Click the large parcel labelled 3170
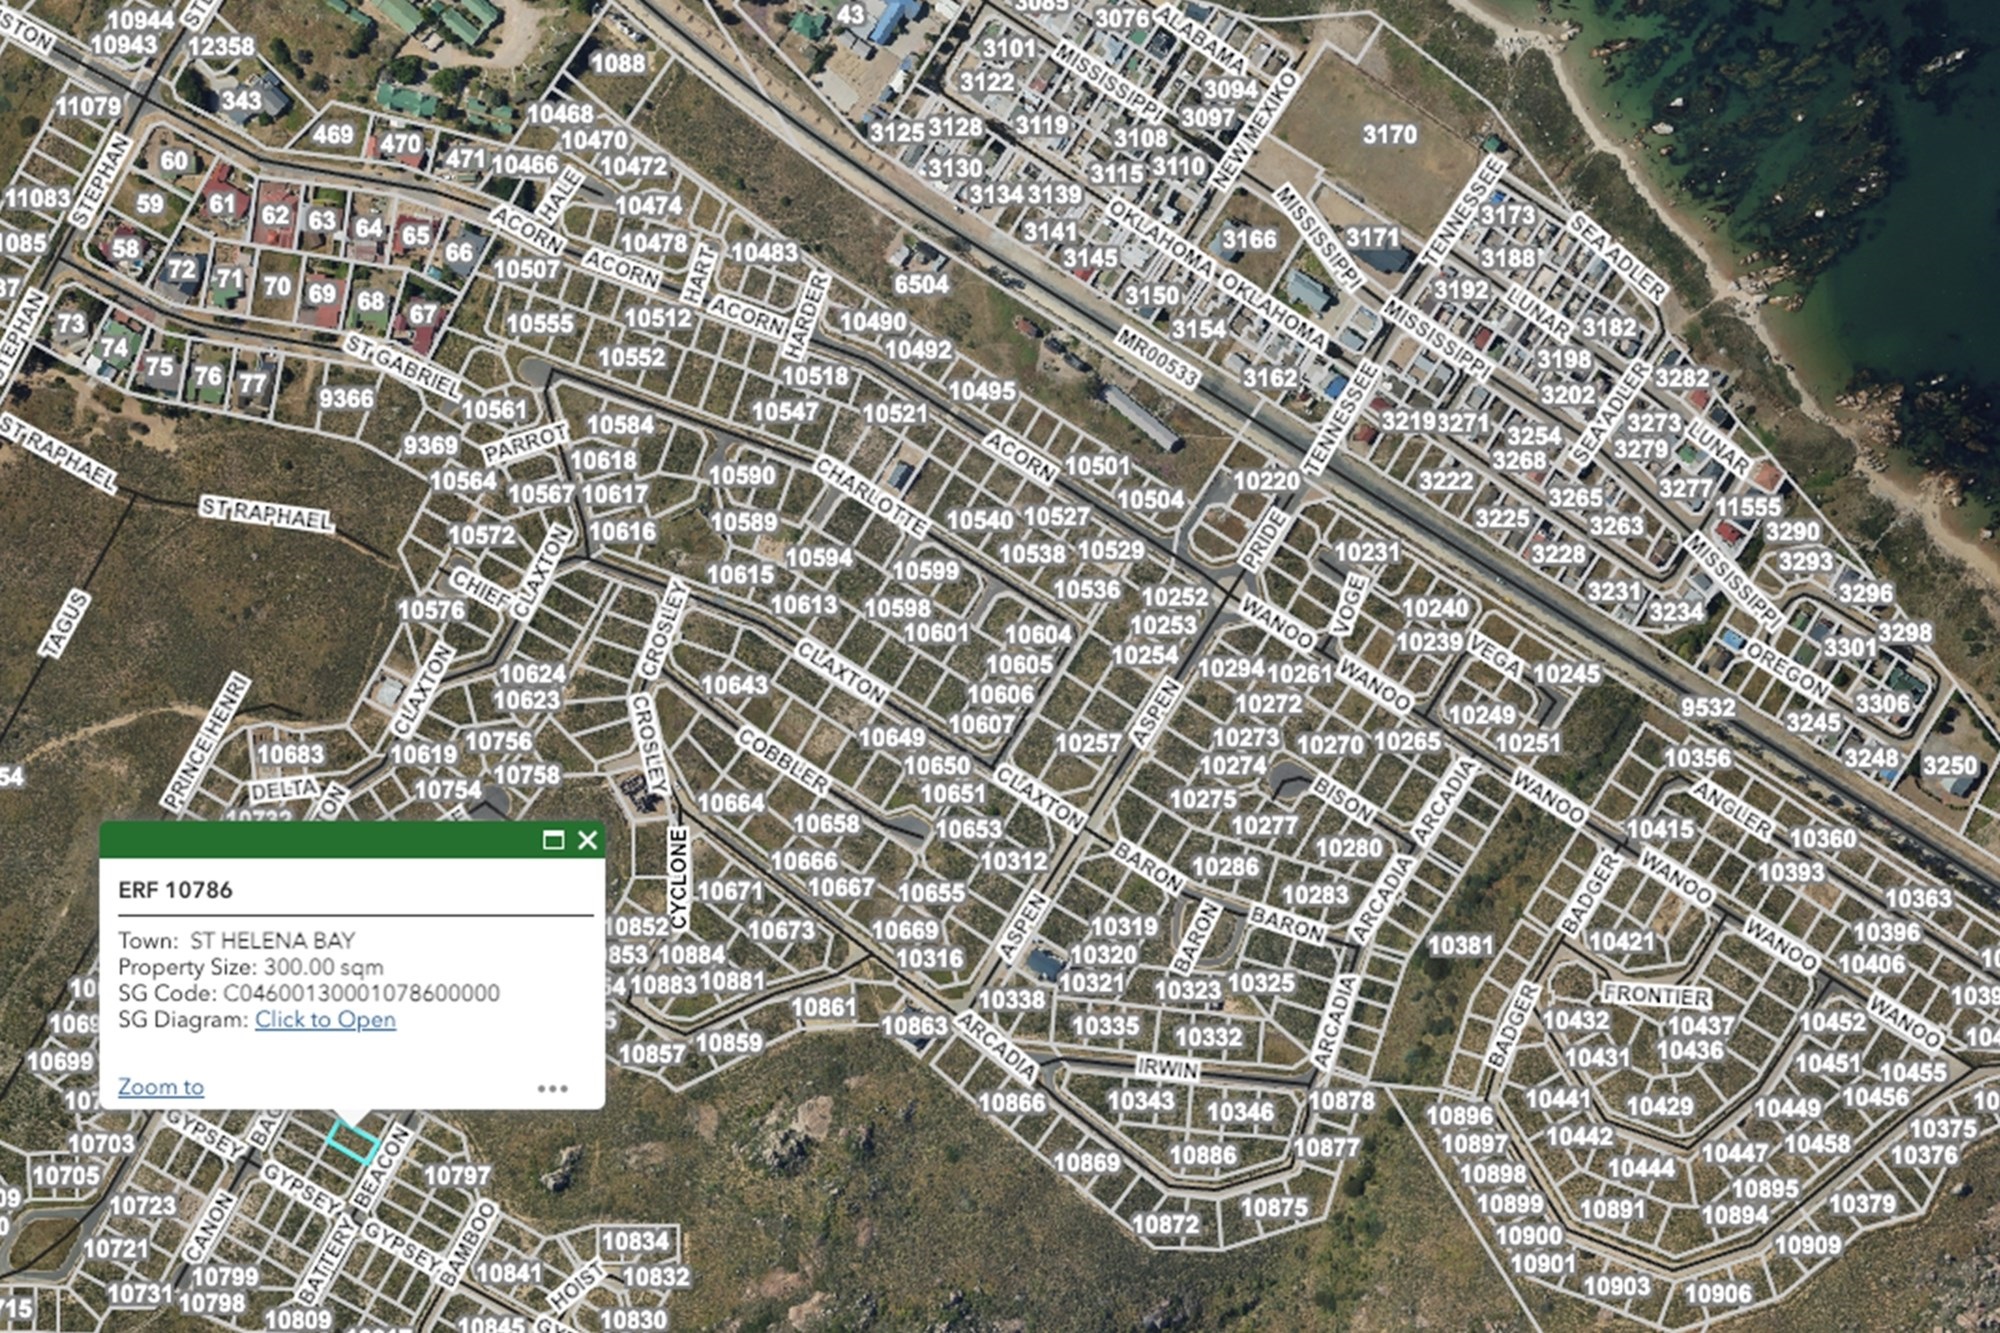This screenshot has width=2000, height=1333. 1389,134
